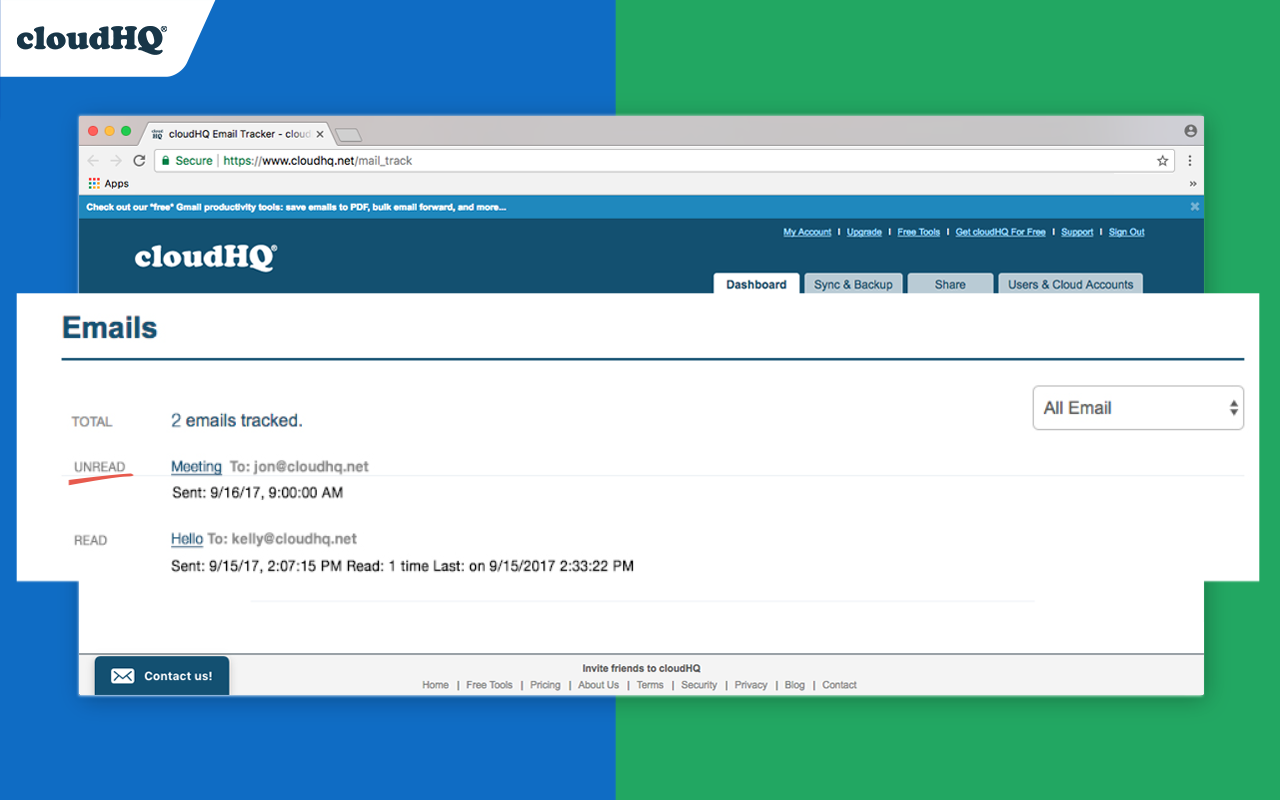Click the Upgrade link in header

[864, 232]
